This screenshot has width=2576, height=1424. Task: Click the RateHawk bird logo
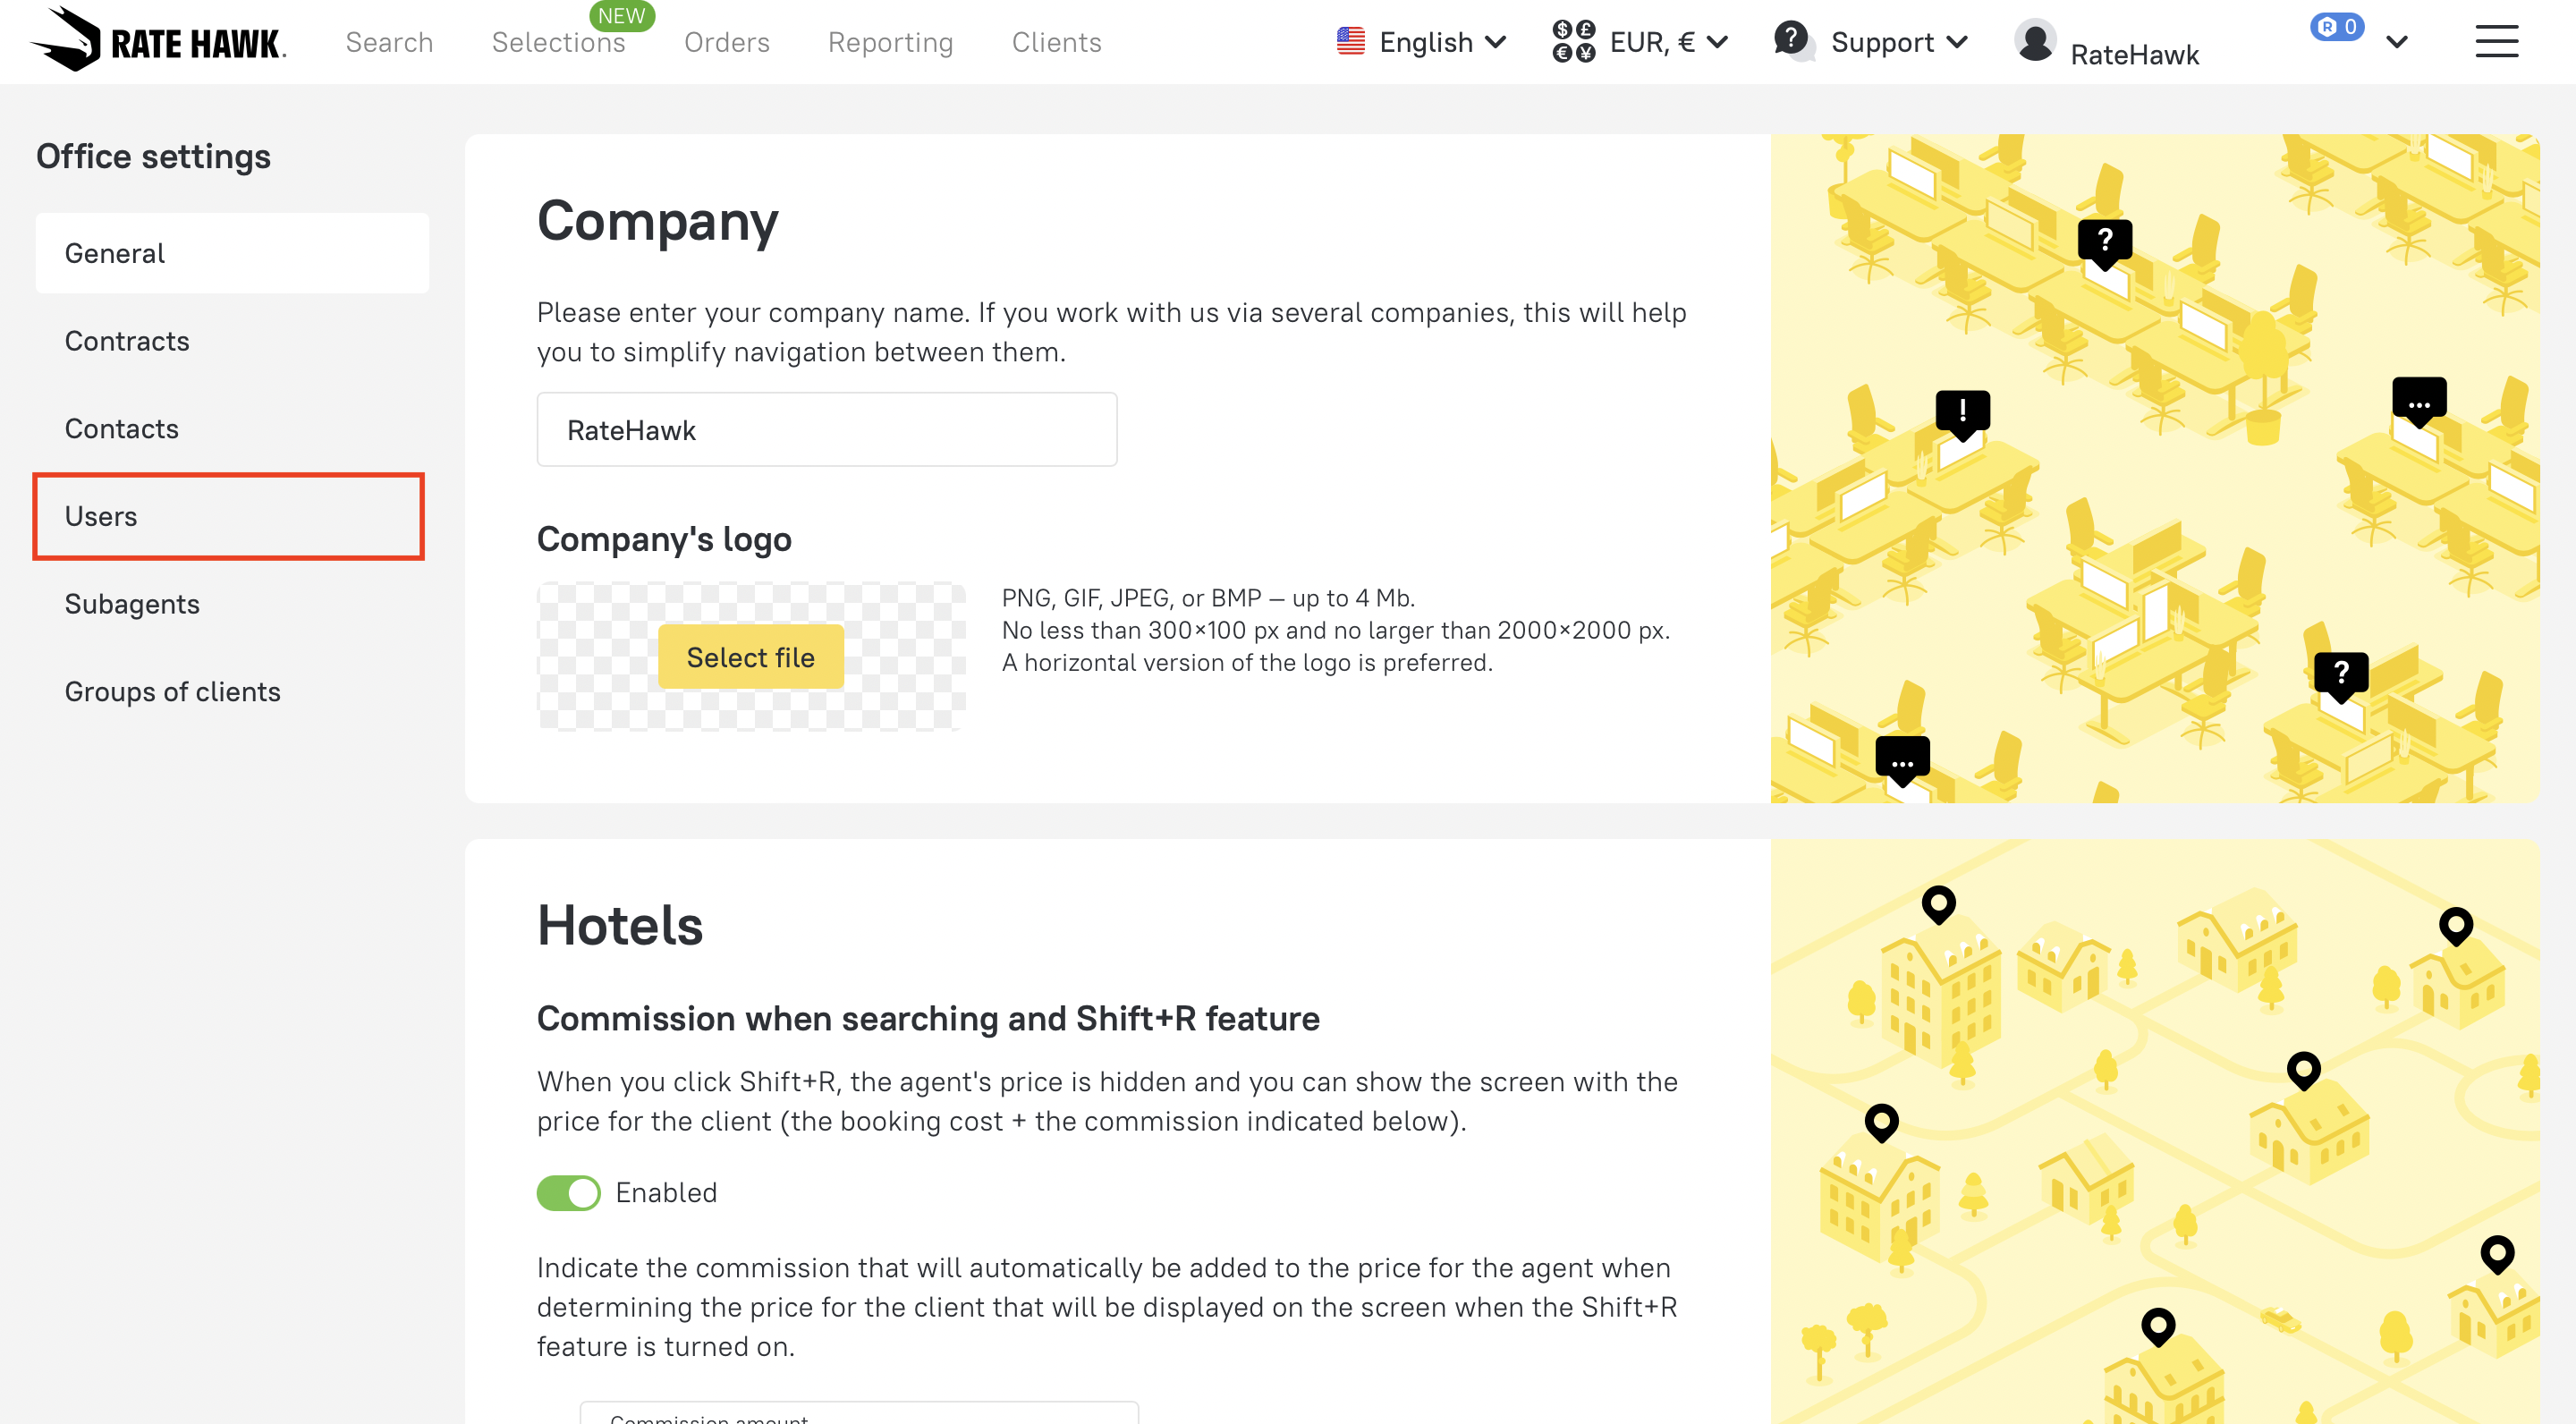68,40
